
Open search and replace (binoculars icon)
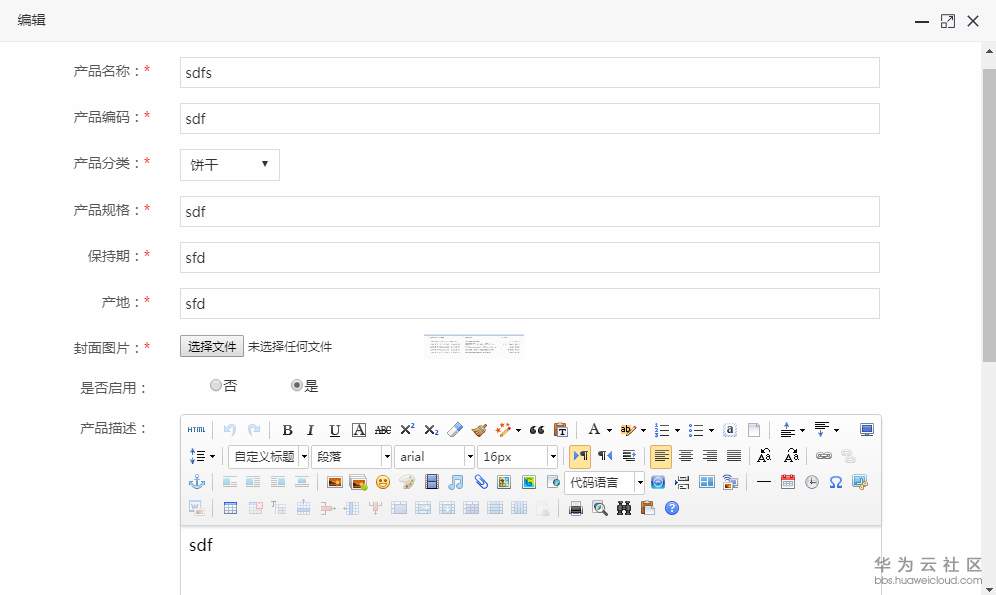[624, 508]
